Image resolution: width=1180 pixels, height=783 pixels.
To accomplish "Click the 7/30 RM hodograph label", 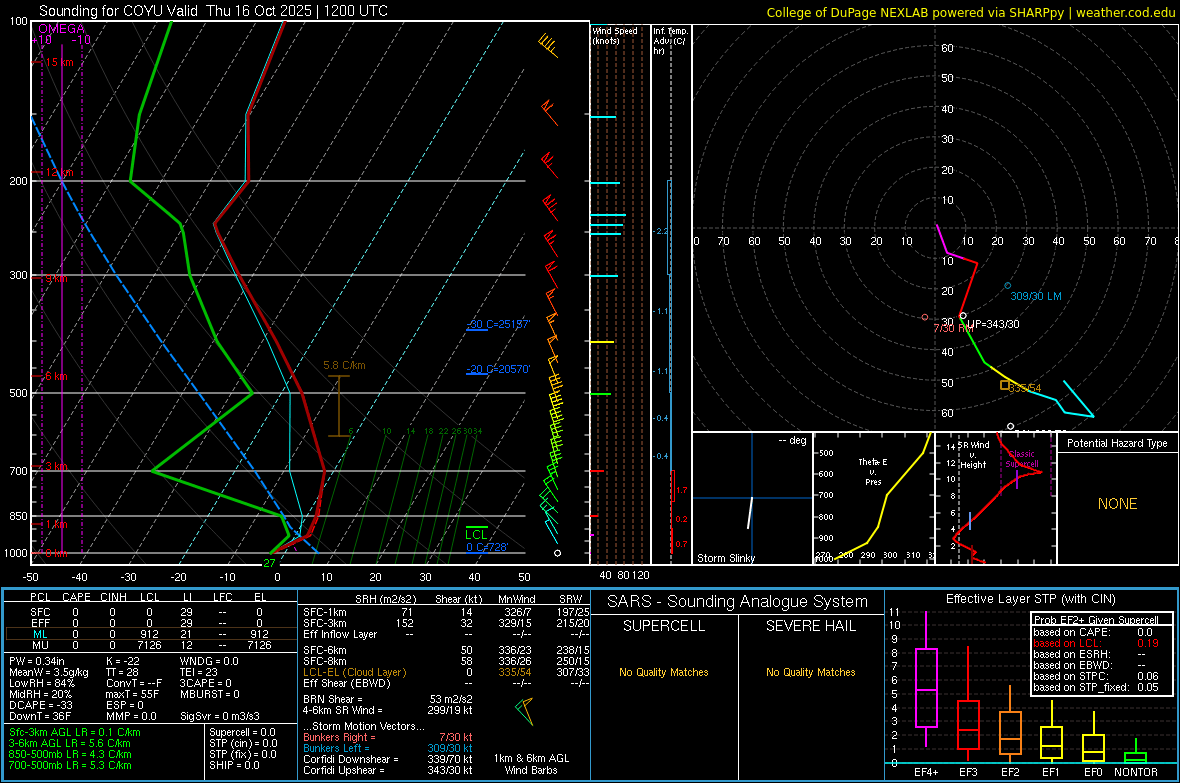I will (953, 328).
